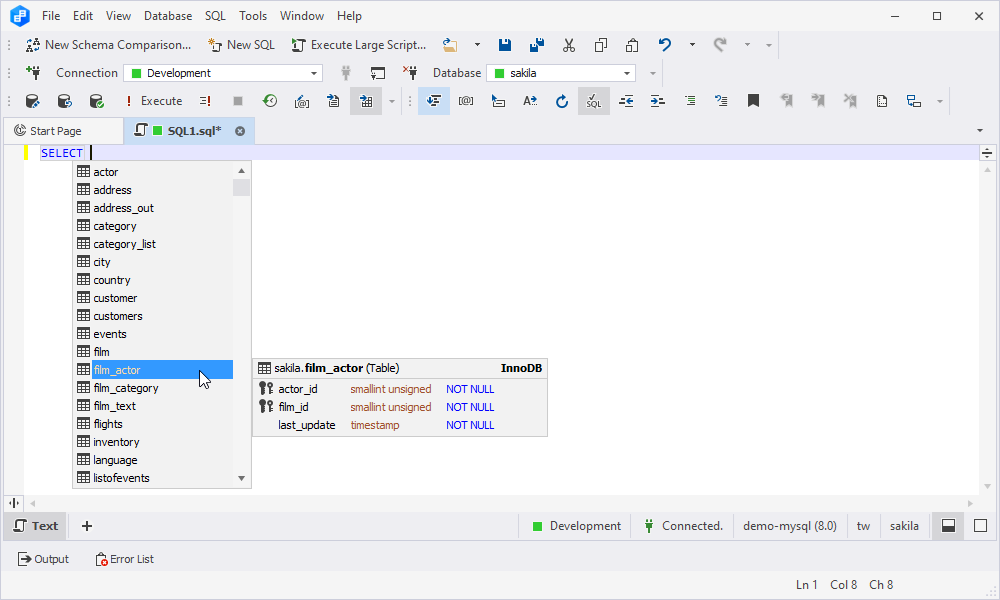Screen dimensions: 1000x600
Task: Close the SQL1.sql tab
Action: pyautogui.click(x=240, y=131)
